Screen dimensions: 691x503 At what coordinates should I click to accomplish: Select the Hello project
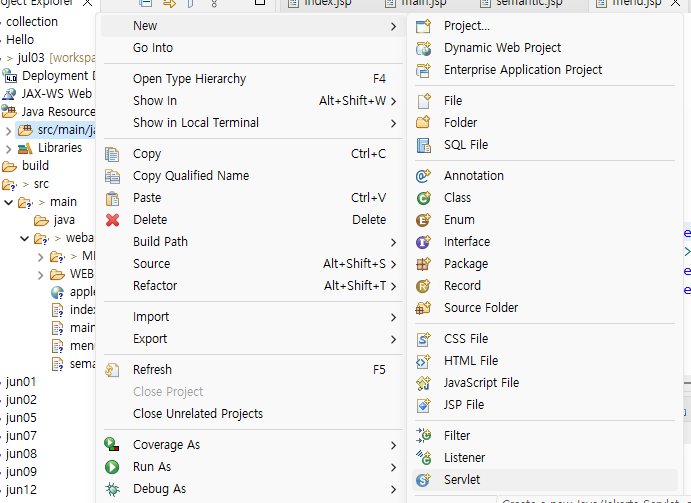(x=20, y=40)
